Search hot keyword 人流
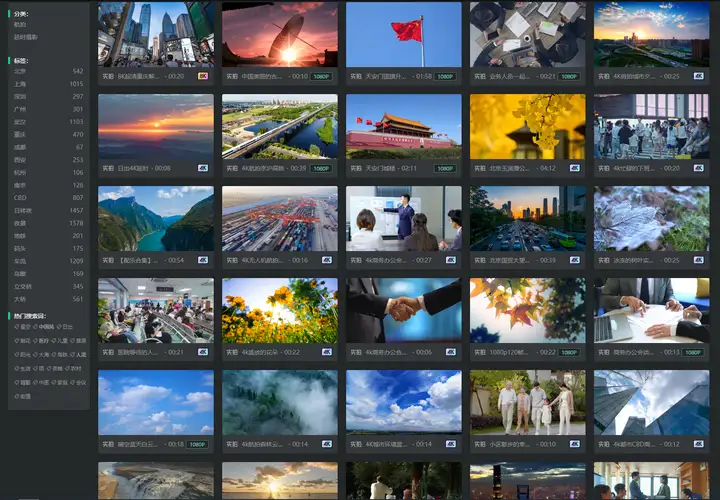Image resolution: width=720 pixels, height=500 pixels. coord(79,354)
